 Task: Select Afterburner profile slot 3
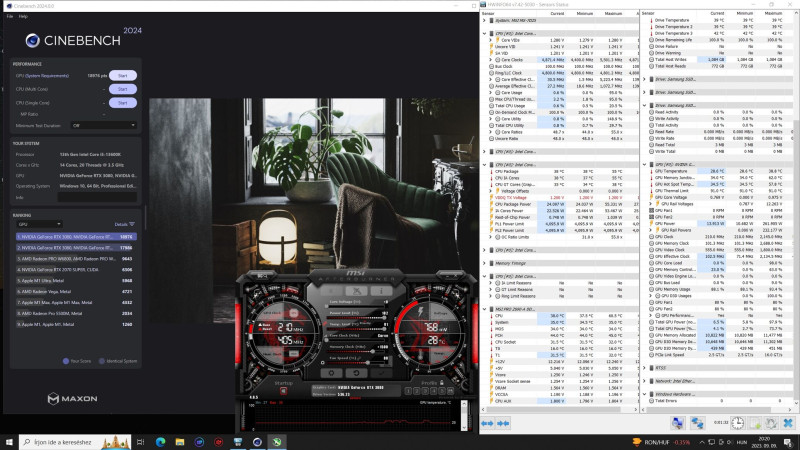(x=425, y=391)
